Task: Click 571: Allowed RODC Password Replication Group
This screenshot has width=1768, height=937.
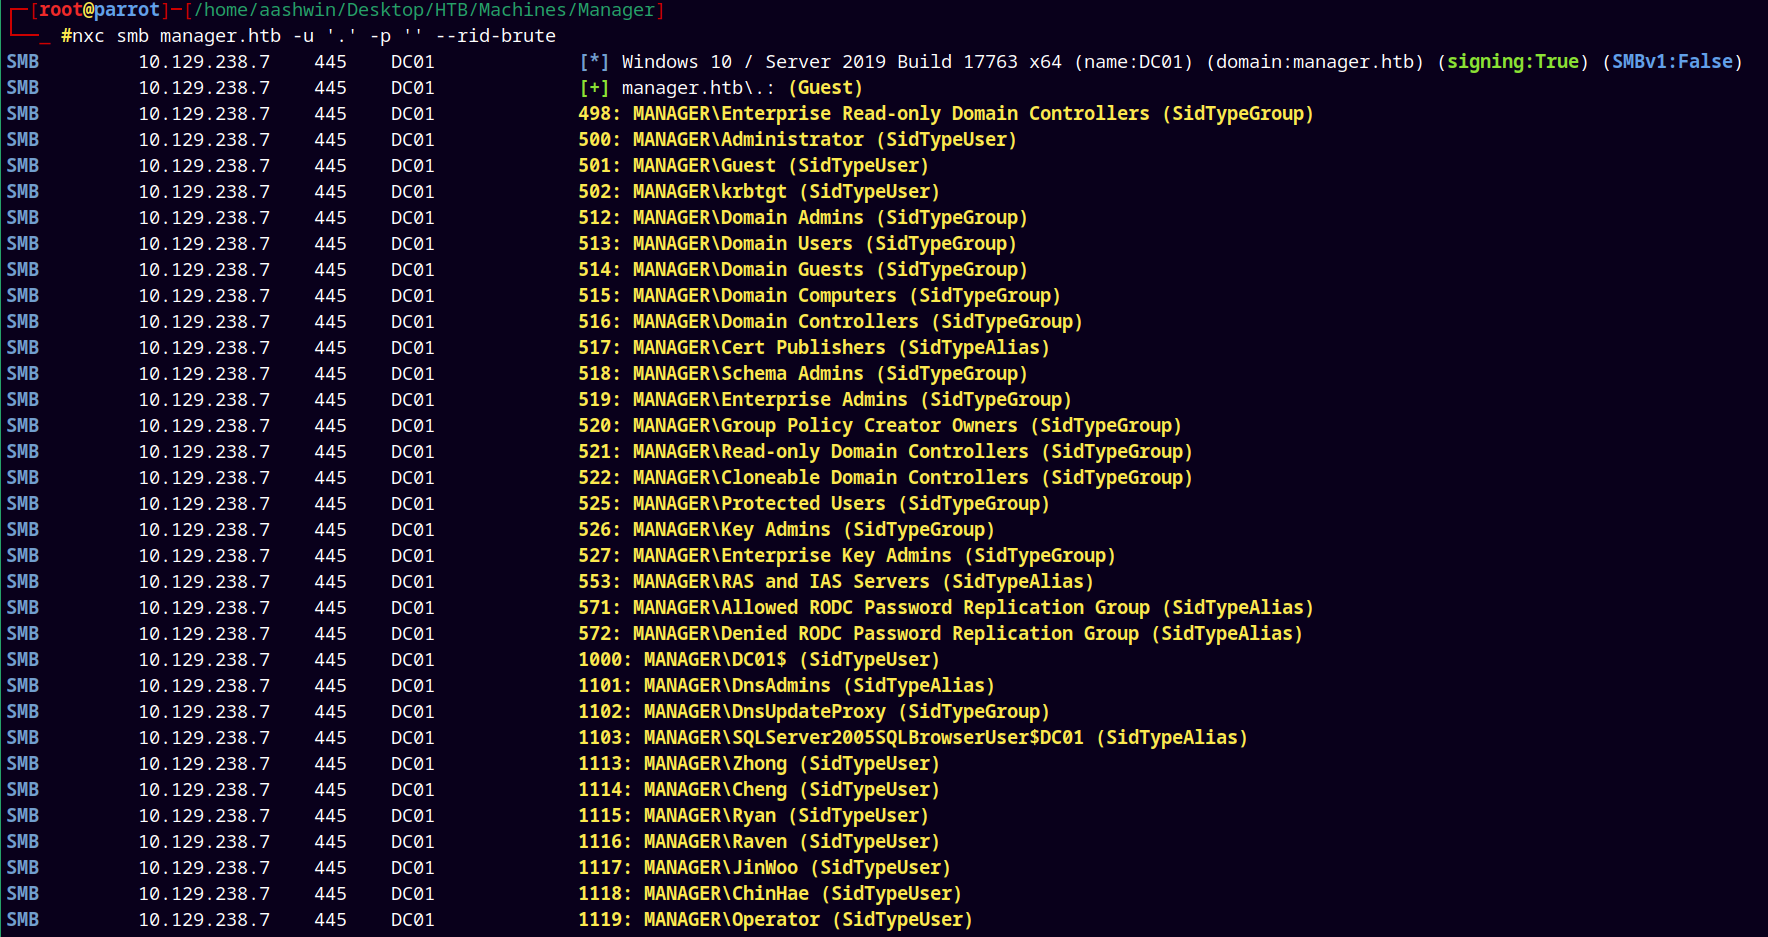Action: [946, 608]
